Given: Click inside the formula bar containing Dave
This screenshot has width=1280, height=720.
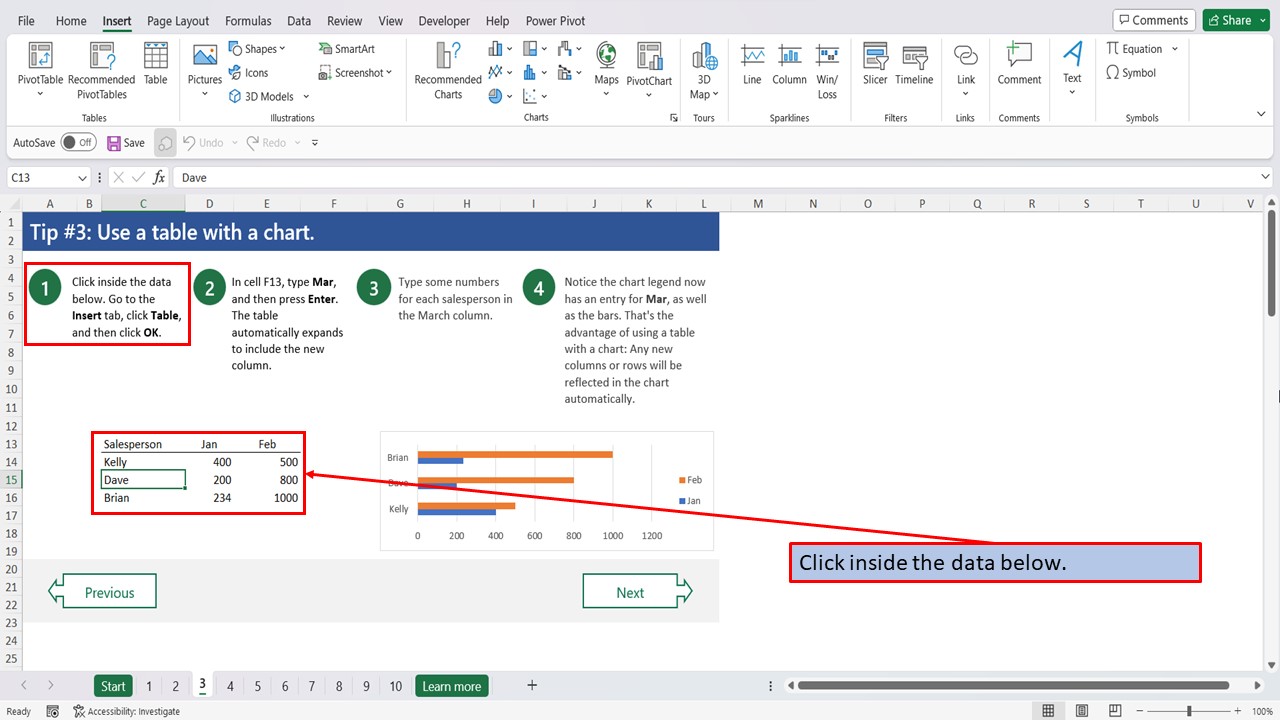Looking at the screenshot, I should coord(700,178).
